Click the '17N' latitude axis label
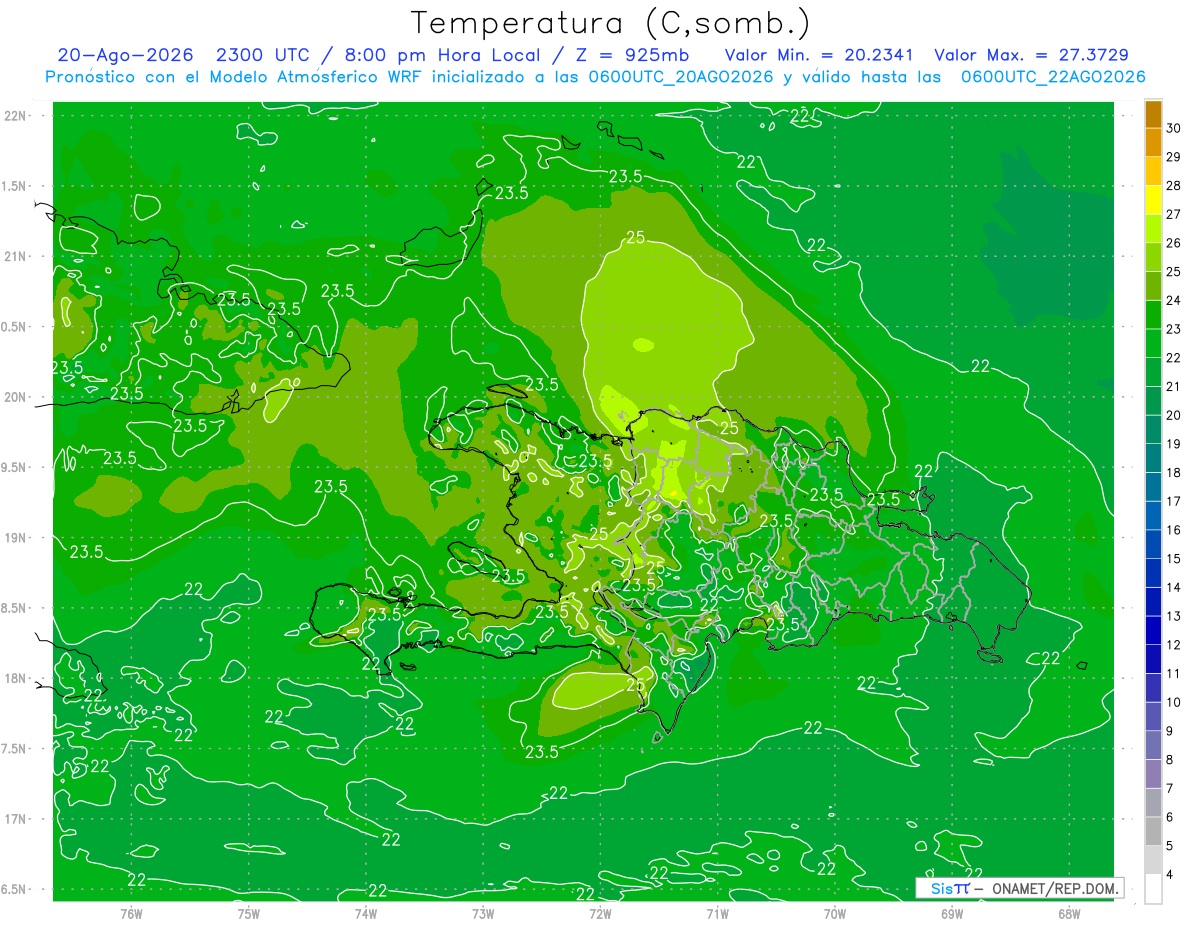The width and height of the screenshot is (1200, 927). pos(15,819)
